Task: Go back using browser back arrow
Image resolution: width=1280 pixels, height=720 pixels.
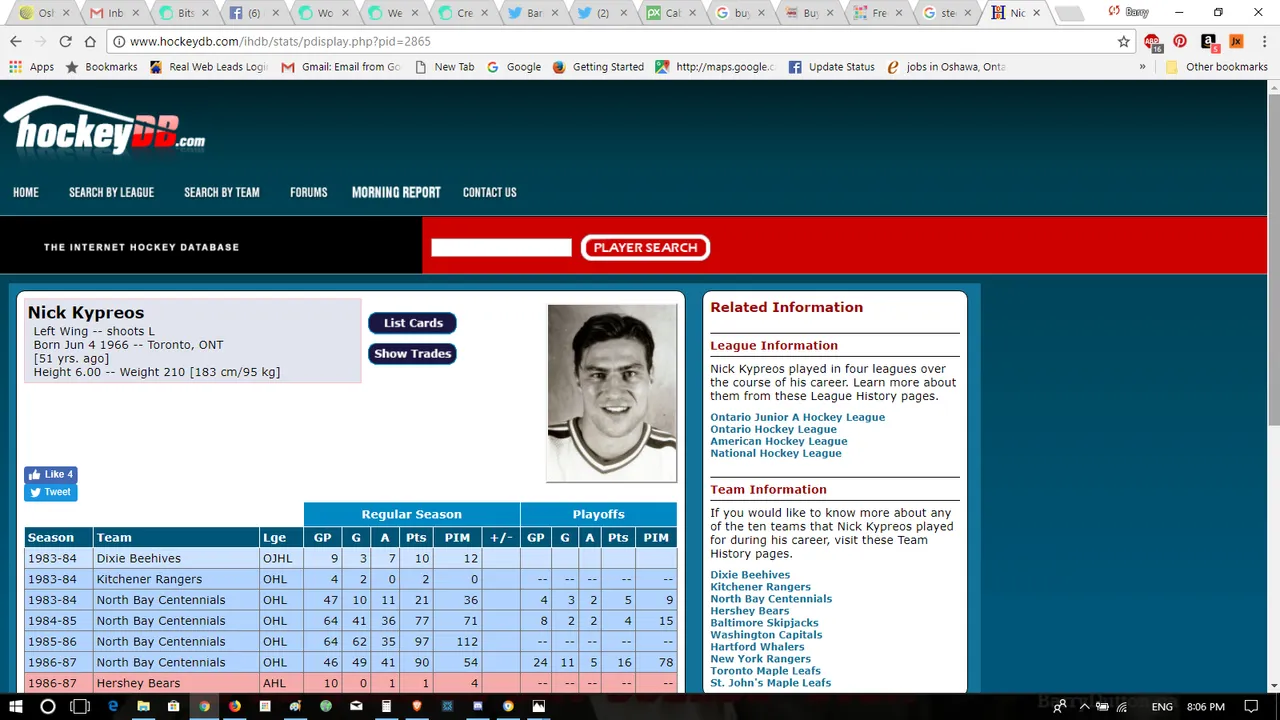Action: [x=16, y=41]
